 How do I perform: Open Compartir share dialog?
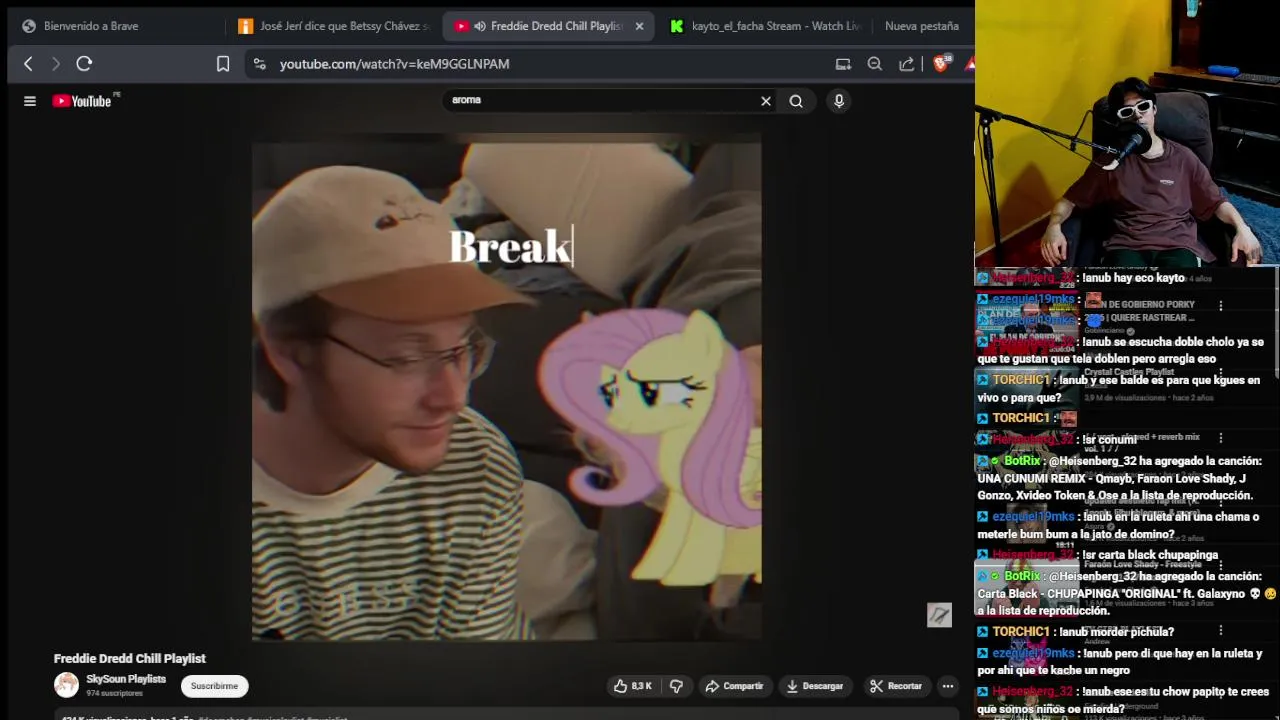734,686
